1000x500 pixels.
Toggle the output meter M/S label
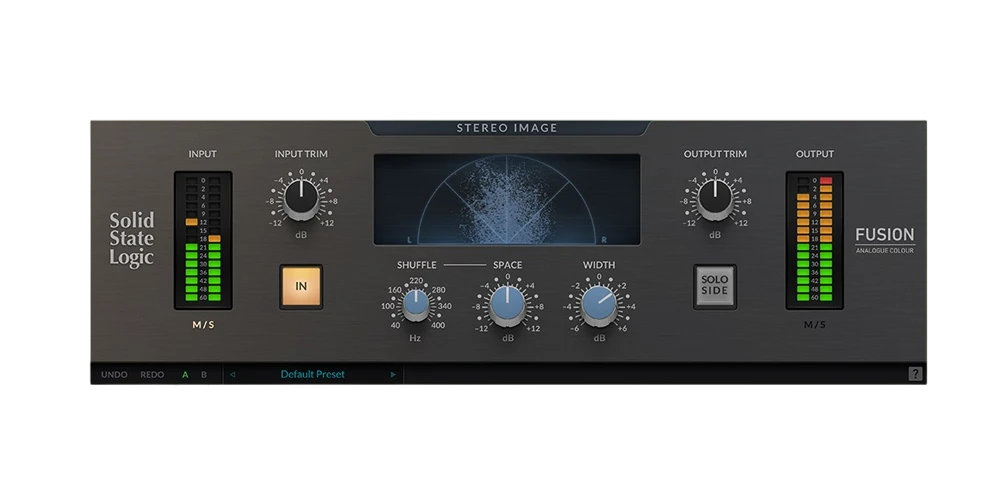pos(814,325)
